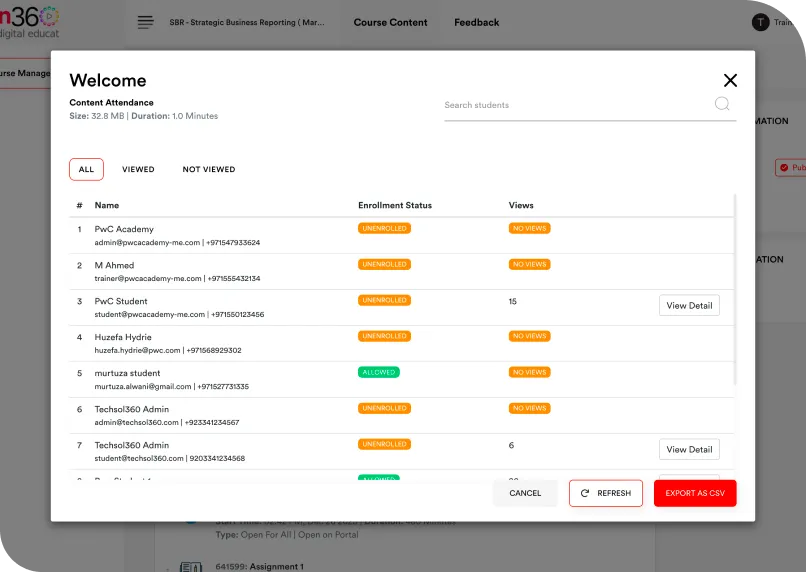This screenshot has height=572, width=806.
Task: Switch to the NOT VIEWED tab
Action: click(209, 170)
